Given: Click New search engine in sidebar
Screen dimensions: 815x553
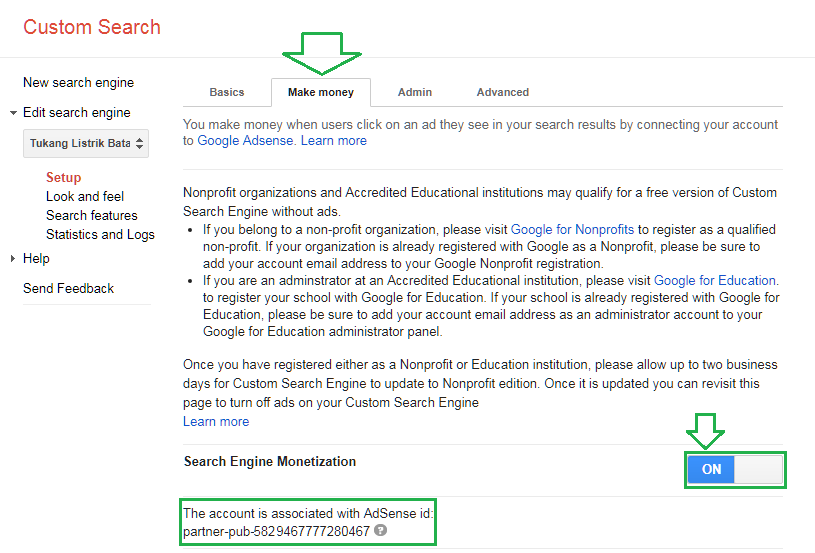Looking at the screenshot, I should pyautogui.click(x=78, y=83).
